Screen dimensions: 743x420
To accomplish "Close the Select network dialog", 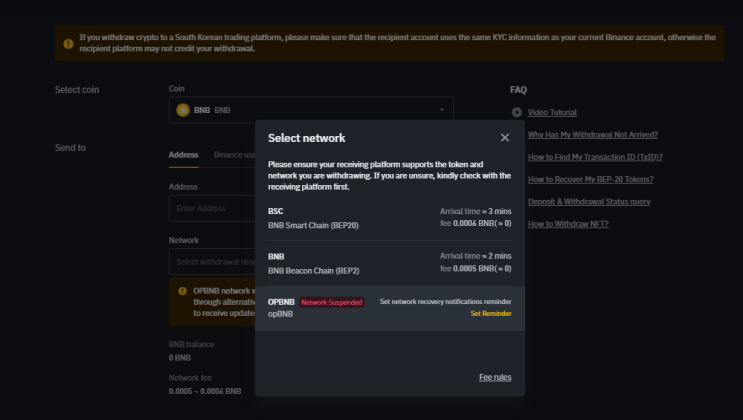I will pyautogui.click(x=505, y=138).
